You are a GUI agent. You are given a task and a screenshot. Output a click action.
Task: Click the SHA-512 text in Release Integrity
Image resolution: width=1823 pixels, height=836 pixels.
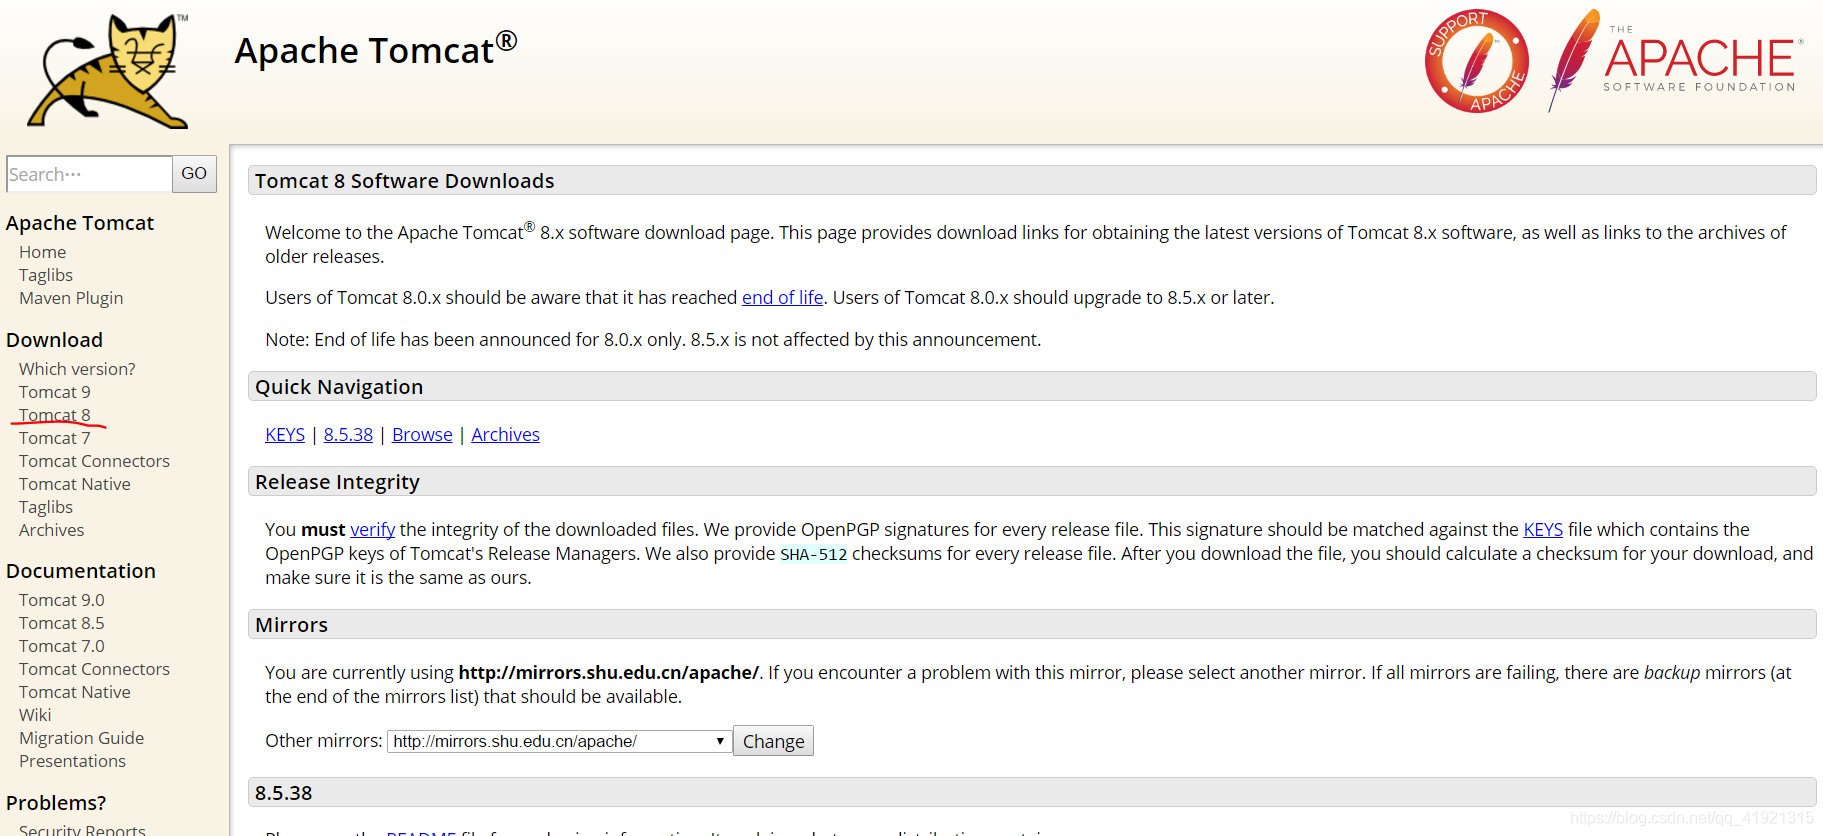click(813, 555)
